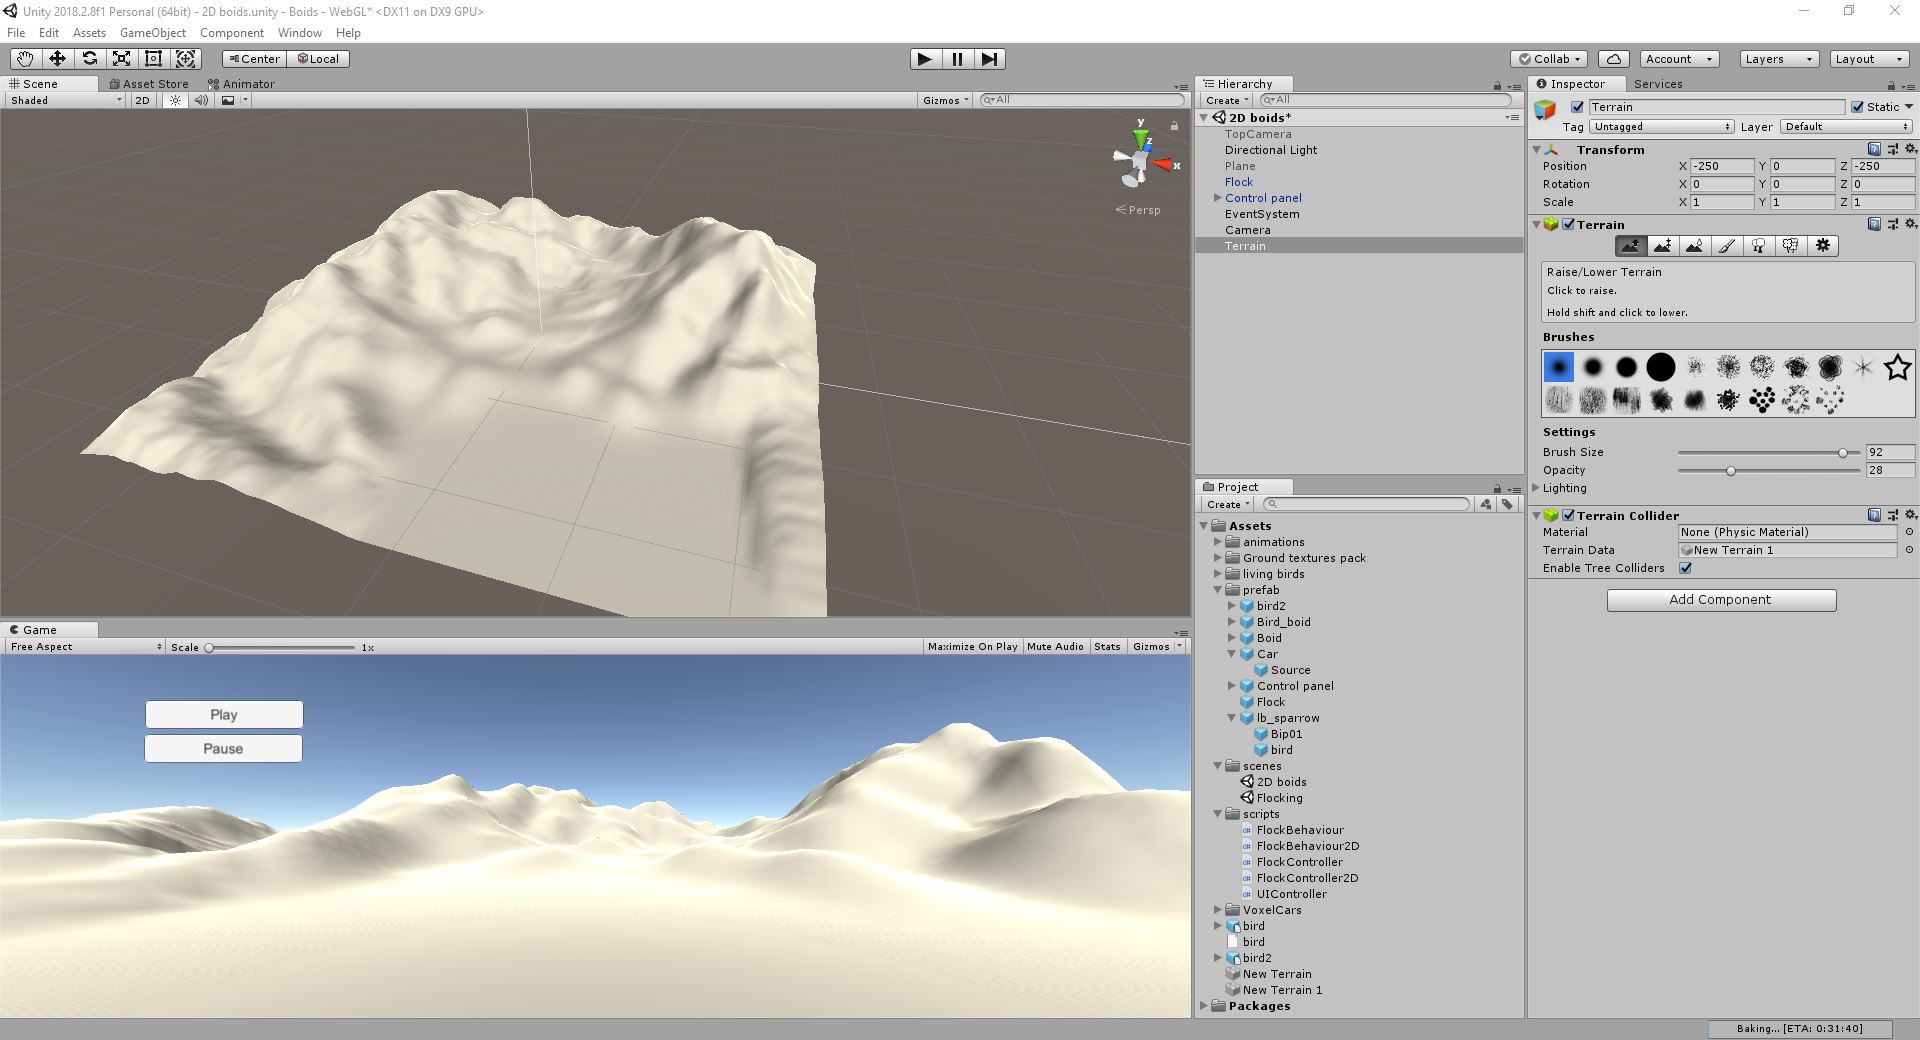This screenshot has width=1920, height=1040.
Task: Open the Layer Default dropdown
Action: pos(1846,127)
